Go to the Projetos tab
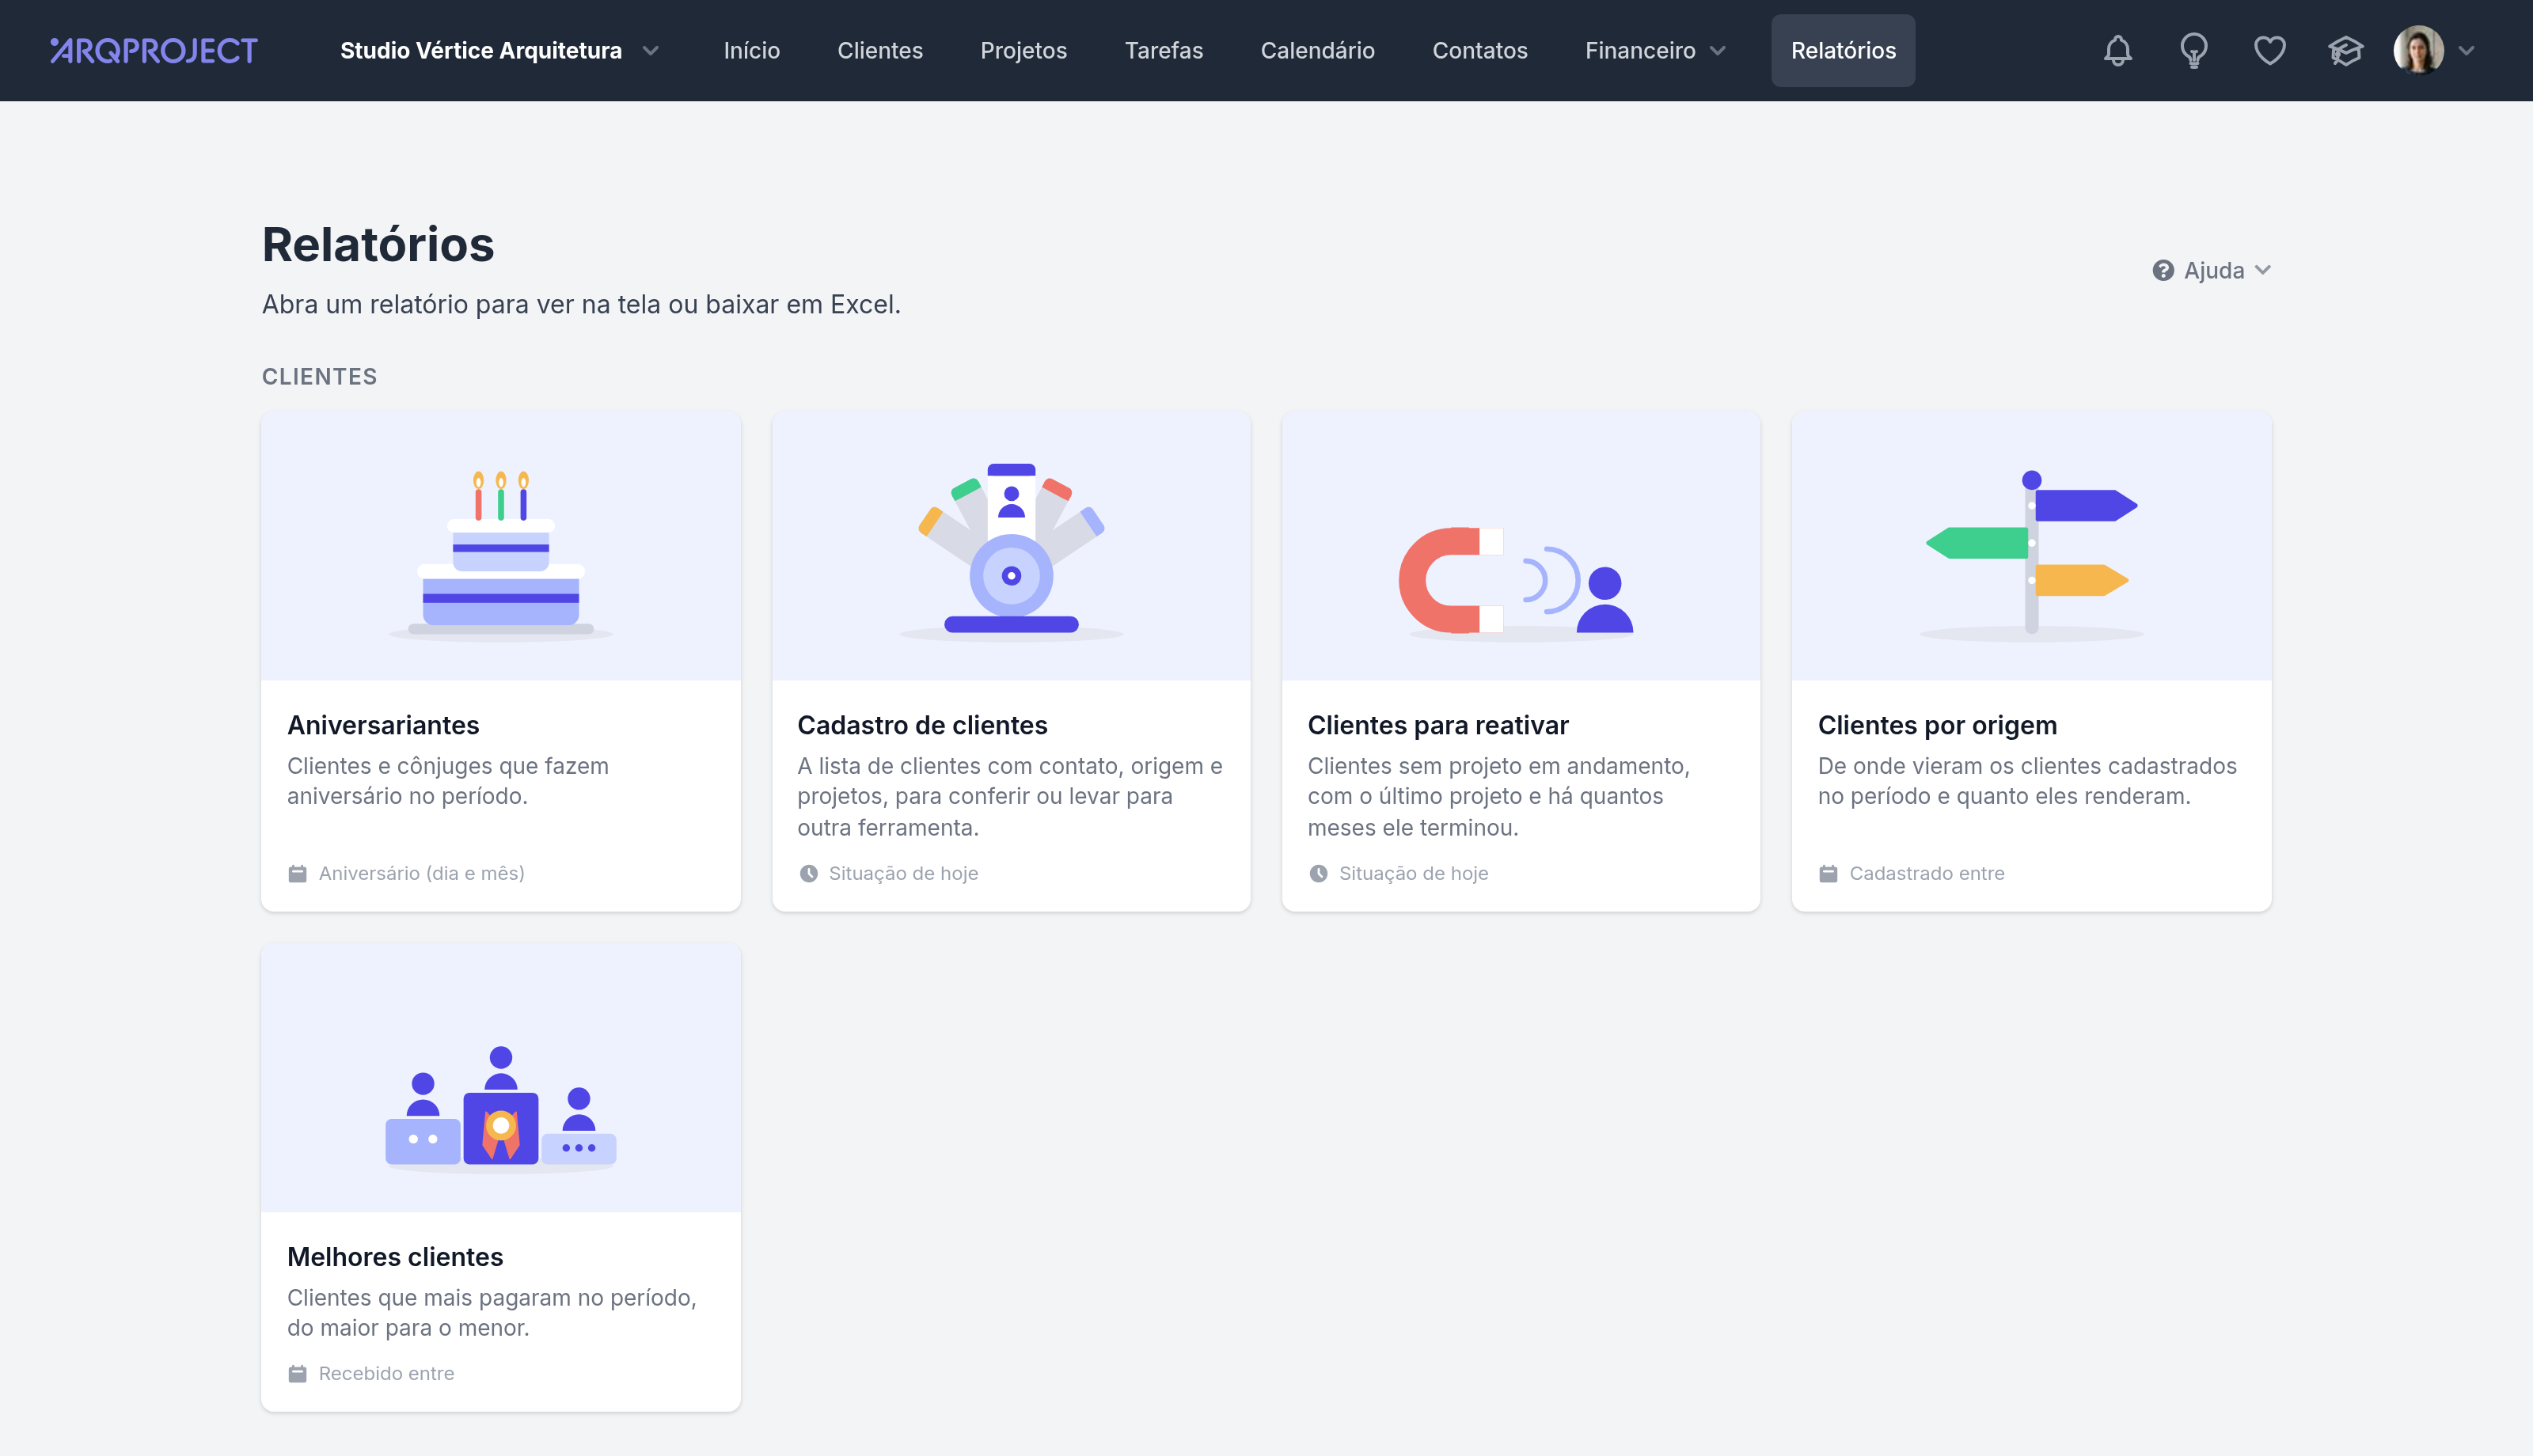 click(1023, 50)
